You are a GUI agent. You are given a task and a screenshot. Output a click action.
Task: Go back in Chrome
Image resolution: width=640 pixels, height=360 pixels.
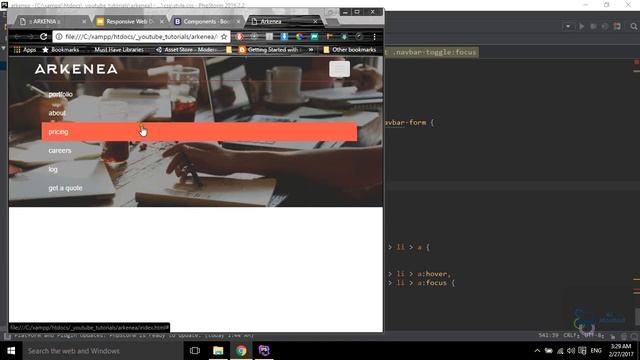pyautogui.click(x=17, y=36)
